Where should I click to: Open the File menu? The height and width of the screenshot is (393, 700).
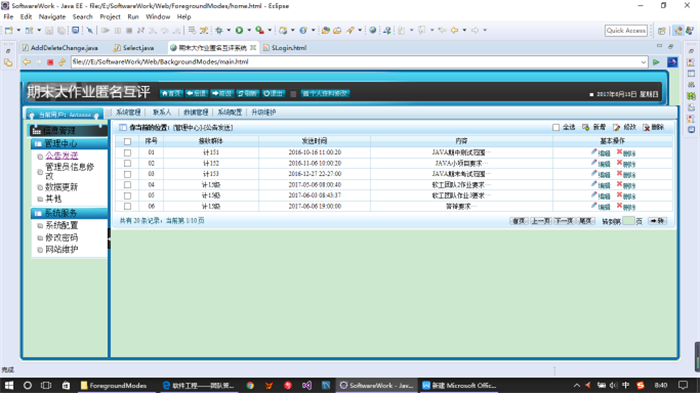8,17
